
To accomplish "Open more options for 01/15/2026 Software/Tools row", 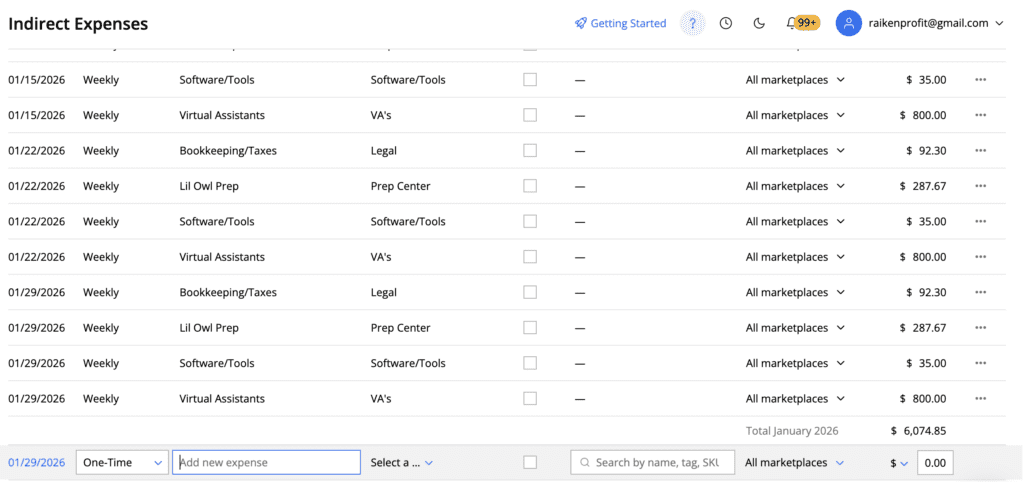I will [980, 80].
